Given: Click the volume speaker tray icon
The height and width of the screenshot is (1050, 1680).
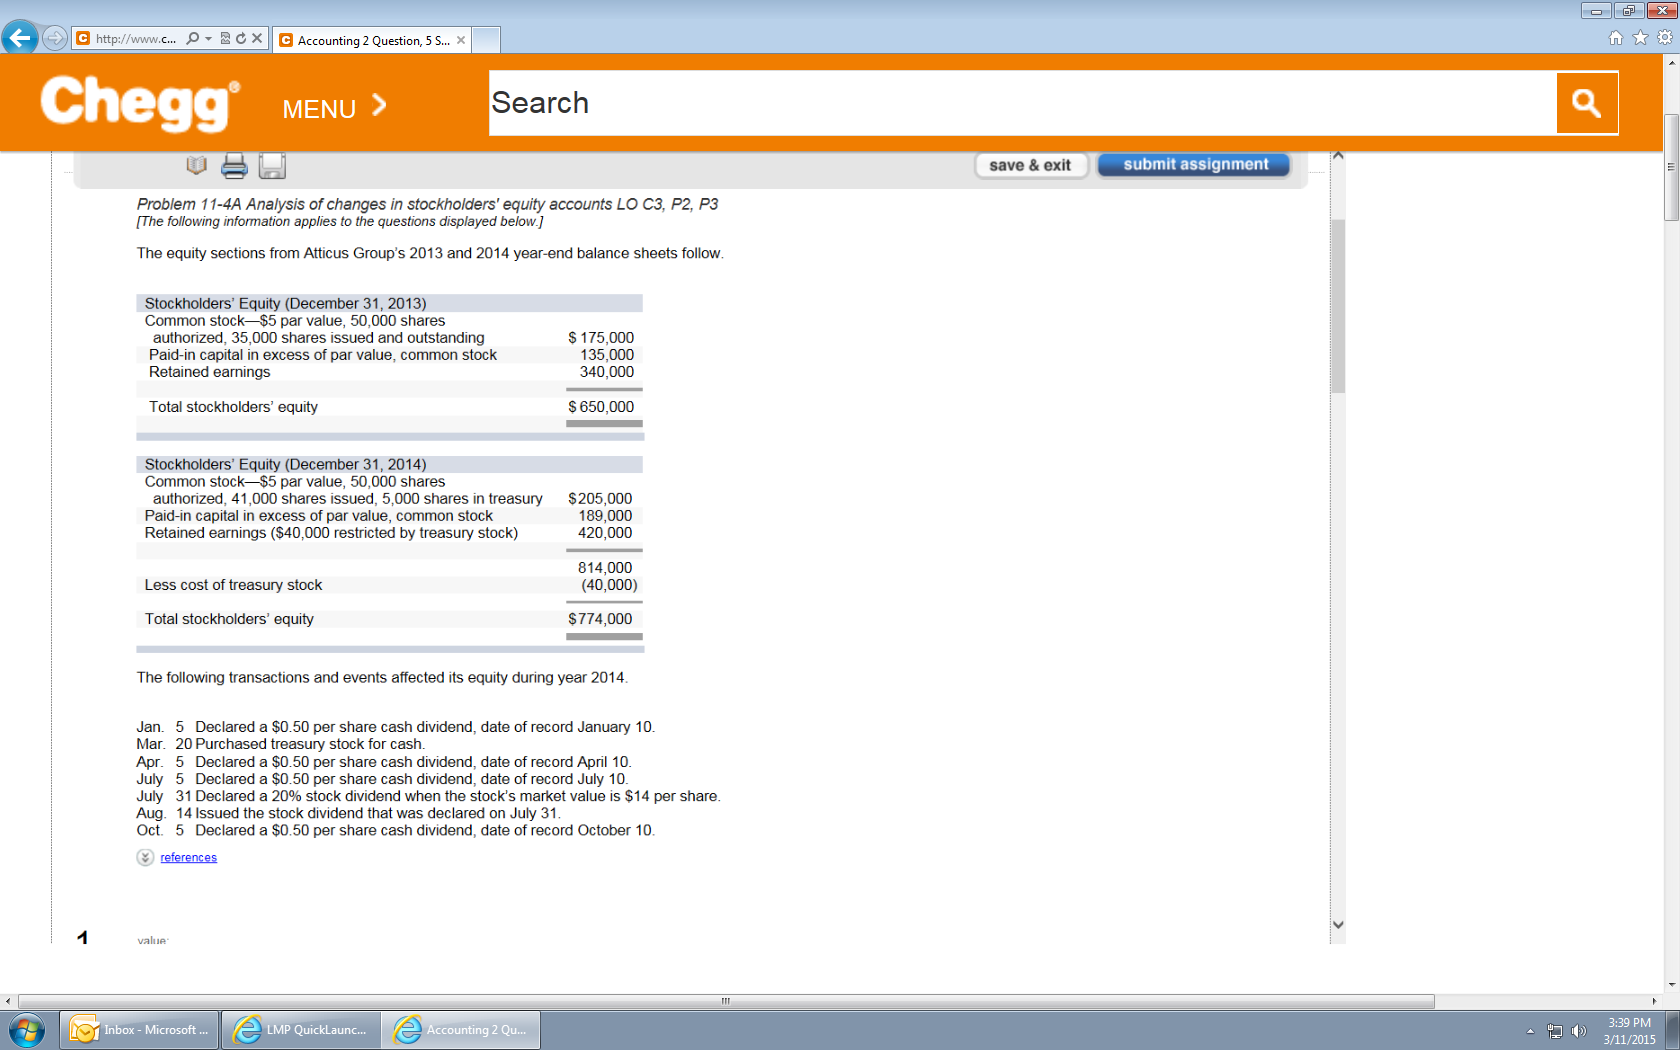Looking at the screenshot, I should coord(1579,1031).
